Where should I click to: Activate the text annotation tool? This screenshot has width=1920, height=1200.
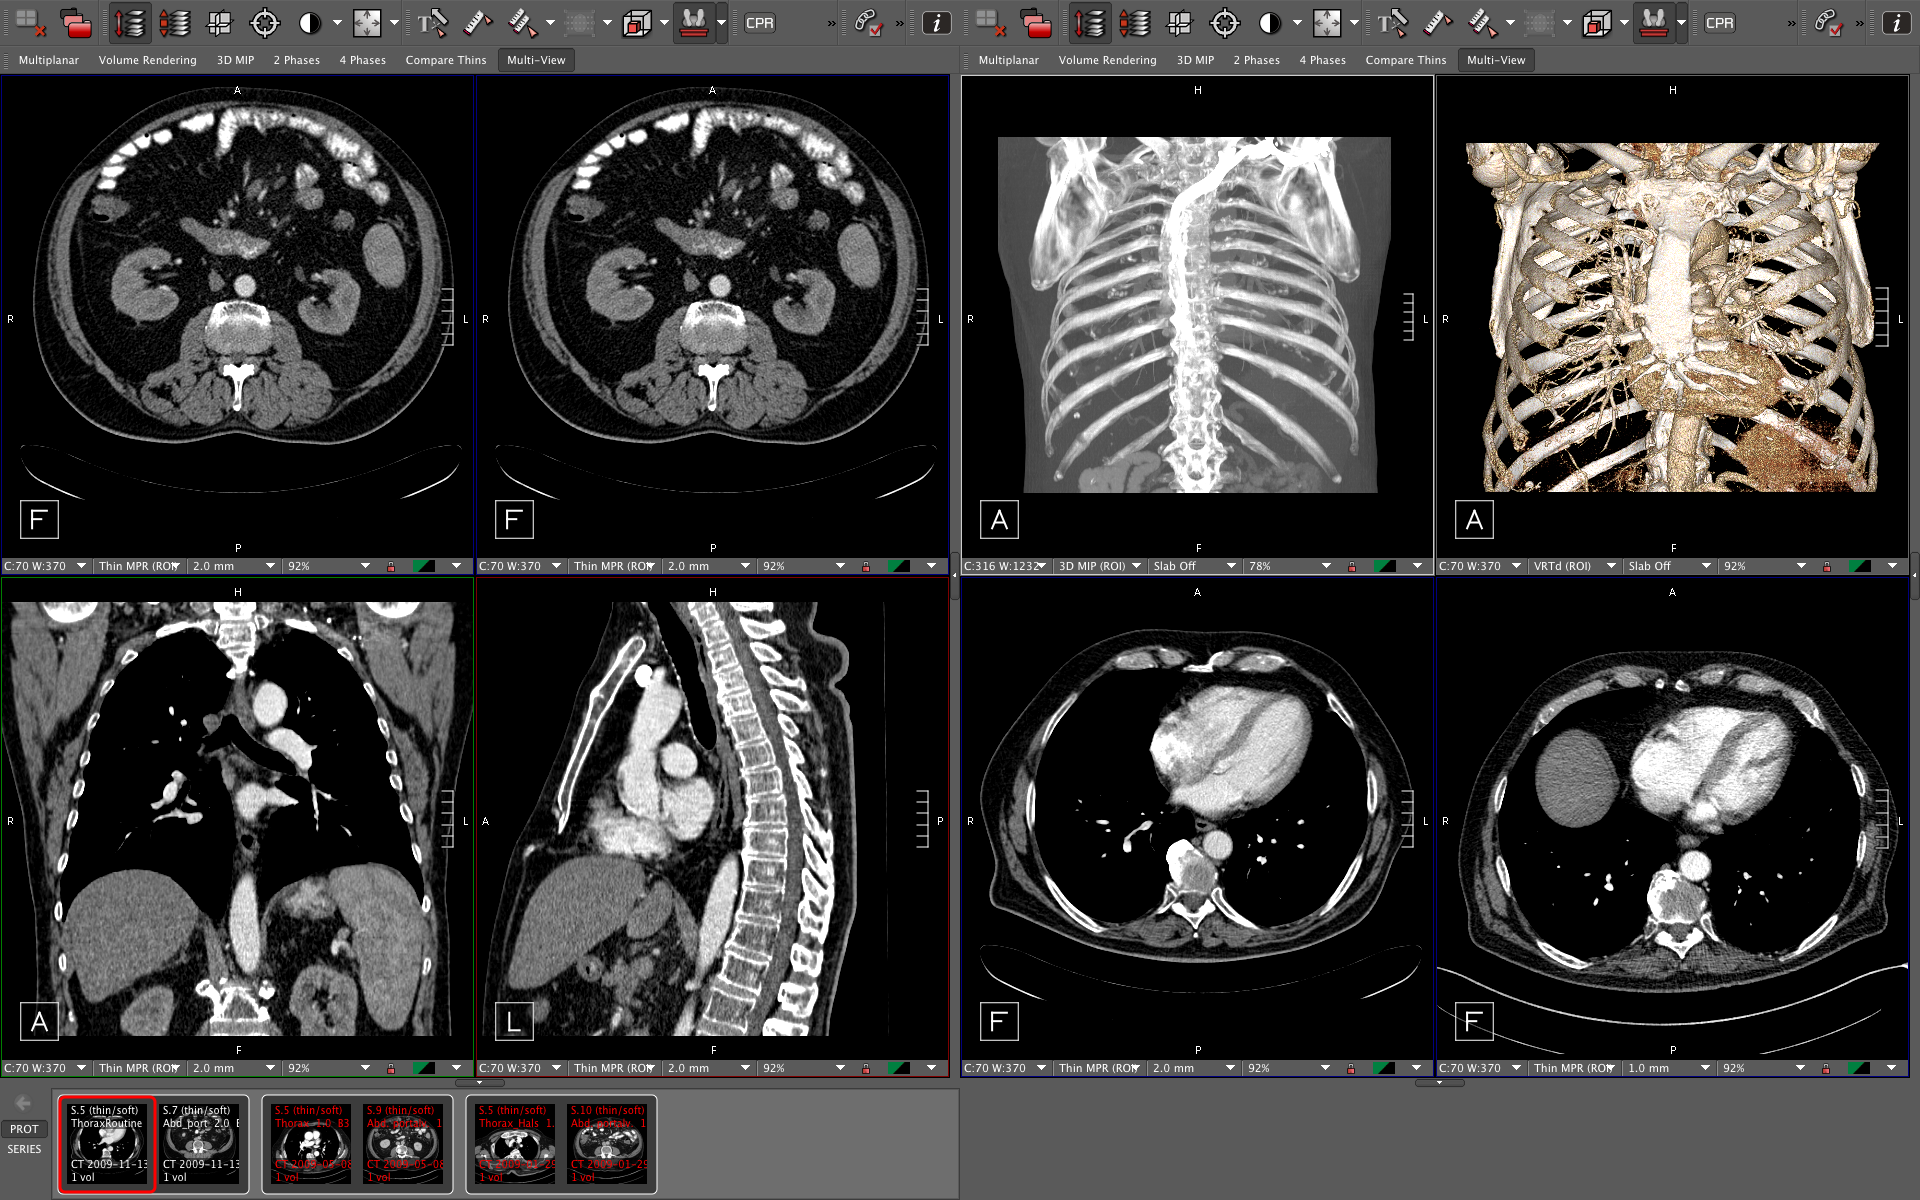pos(432,22)
